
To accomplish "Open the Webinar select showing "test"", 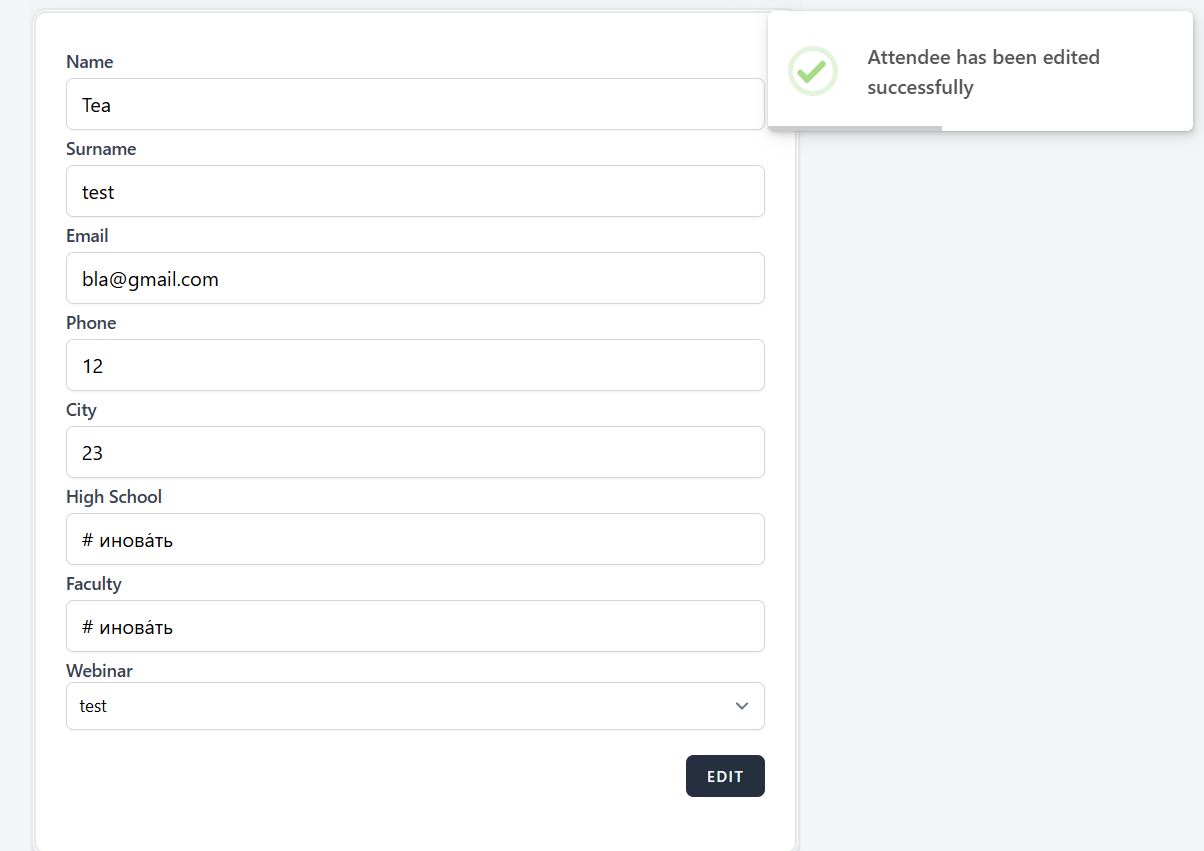I will pyautogui.click(x=400, y=706).
